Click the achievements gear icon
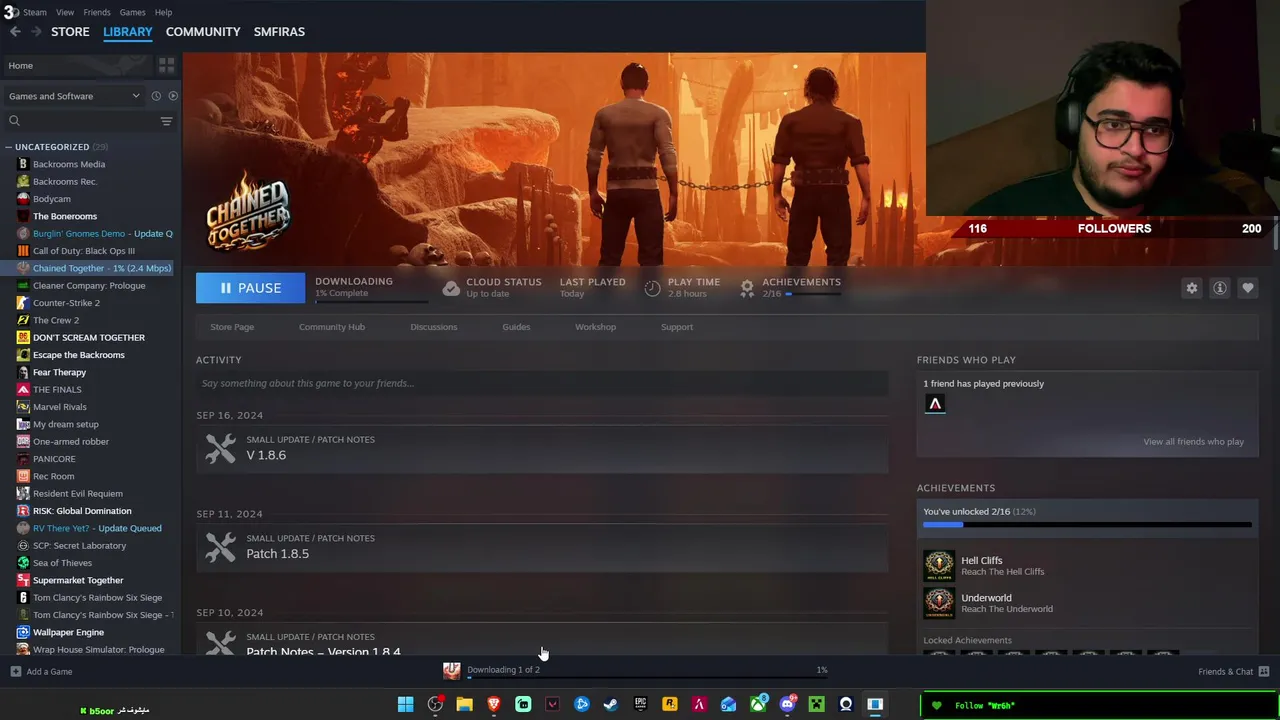The height and width of the screenshot is (720, 1280). [x=747, y=288]
